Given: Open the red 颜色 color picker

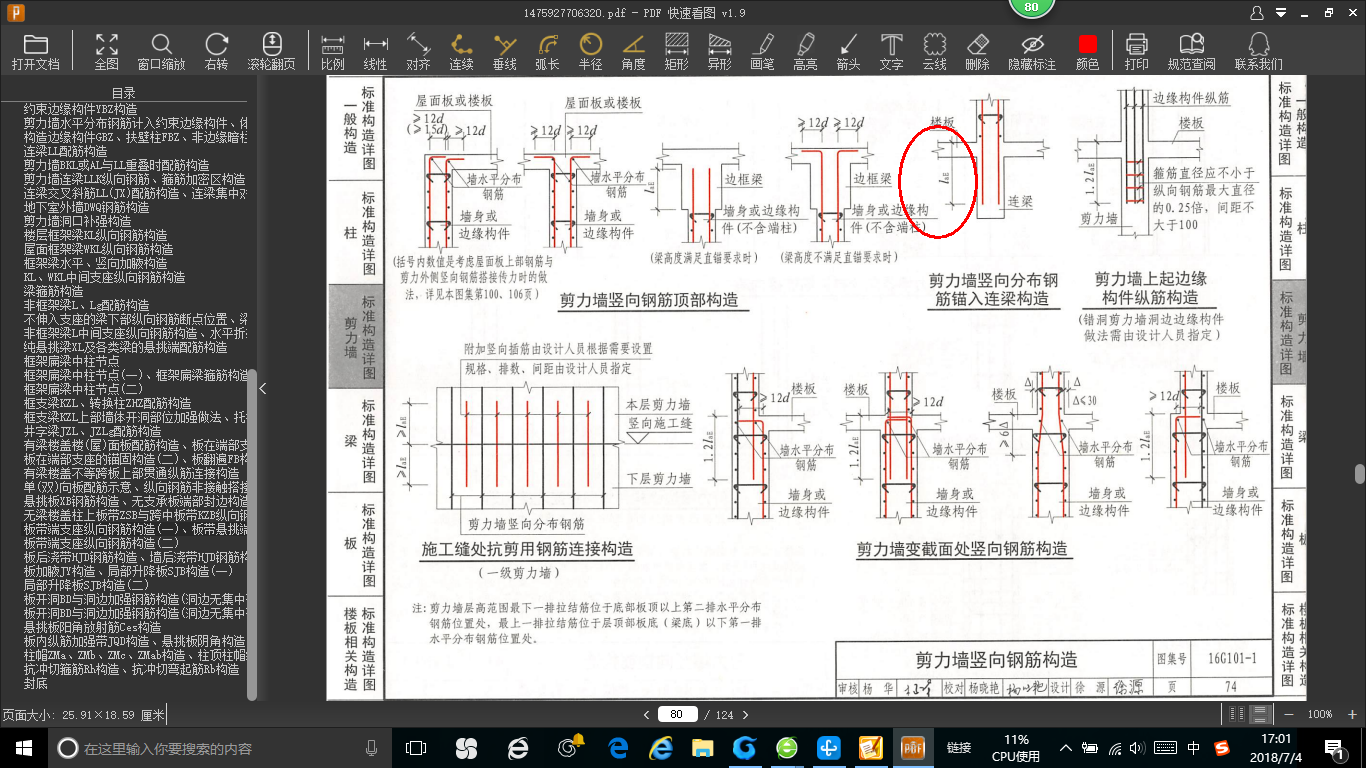Looking at the screenshot, I should click(1087, 51).
